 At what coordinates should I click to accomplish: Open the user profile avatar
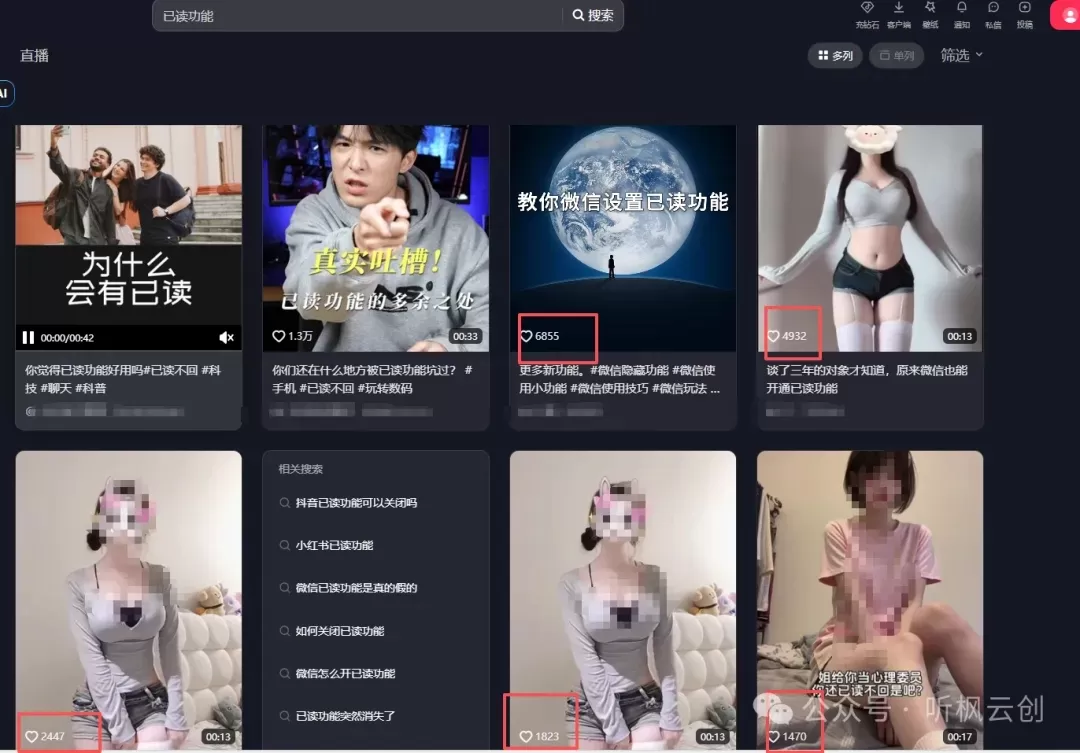coord(1067,14)
